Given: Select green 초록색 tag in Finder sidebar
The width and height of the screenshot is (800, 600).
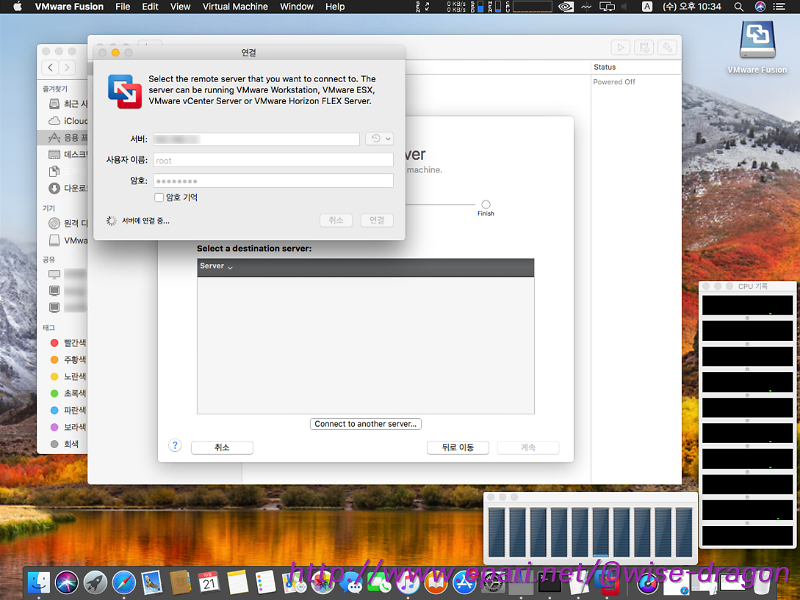Looking at the screenshot, I should coord(68,393).
